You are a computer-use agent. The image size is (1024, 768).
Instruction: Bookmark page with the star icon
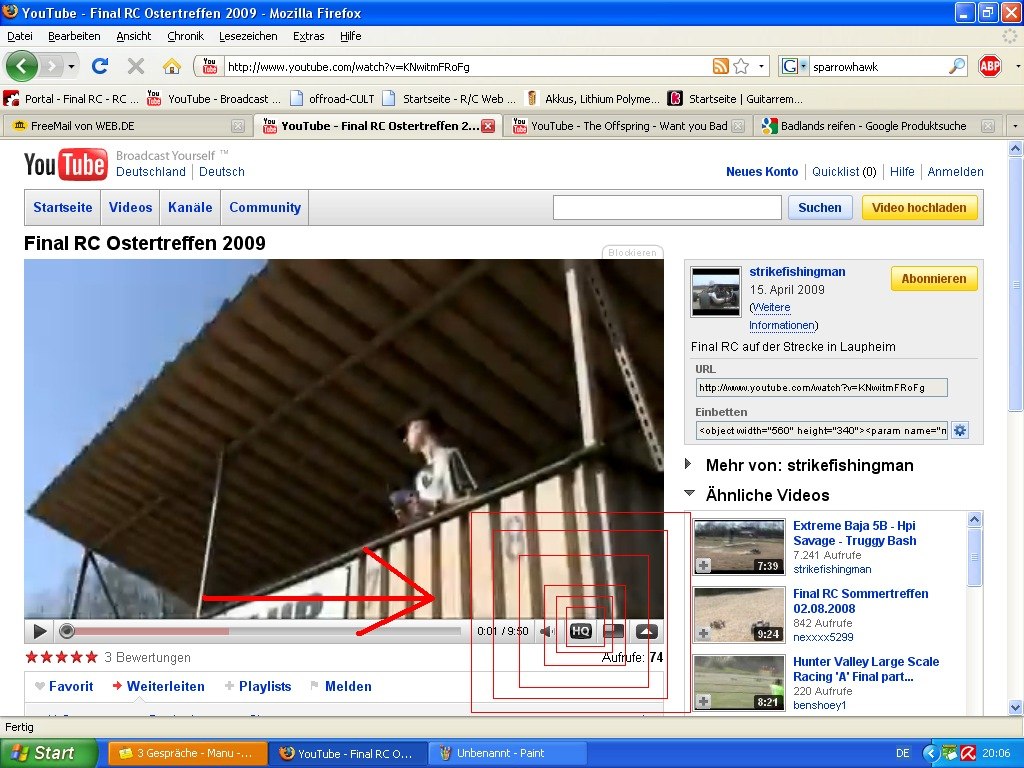pyautogui.click(x=741, y=66)
